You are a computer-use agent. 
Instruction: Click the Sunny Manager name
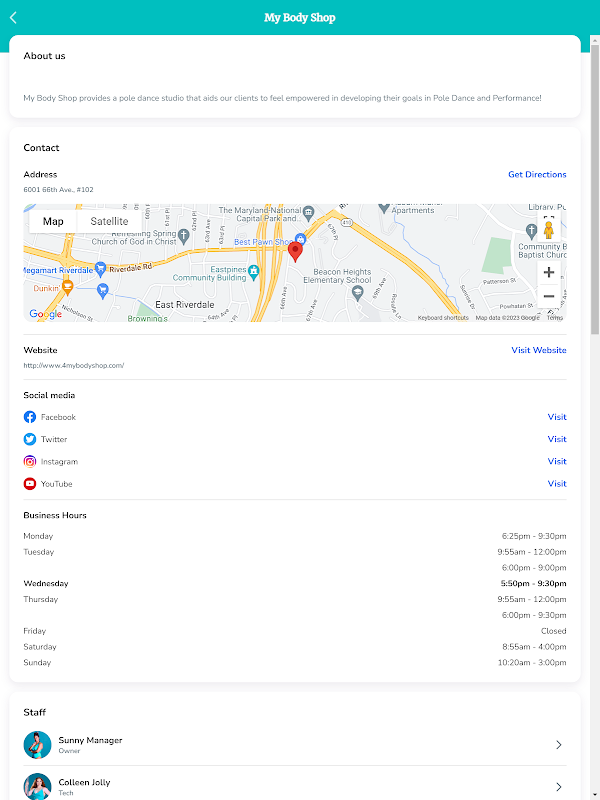click(x=90, y=740)
